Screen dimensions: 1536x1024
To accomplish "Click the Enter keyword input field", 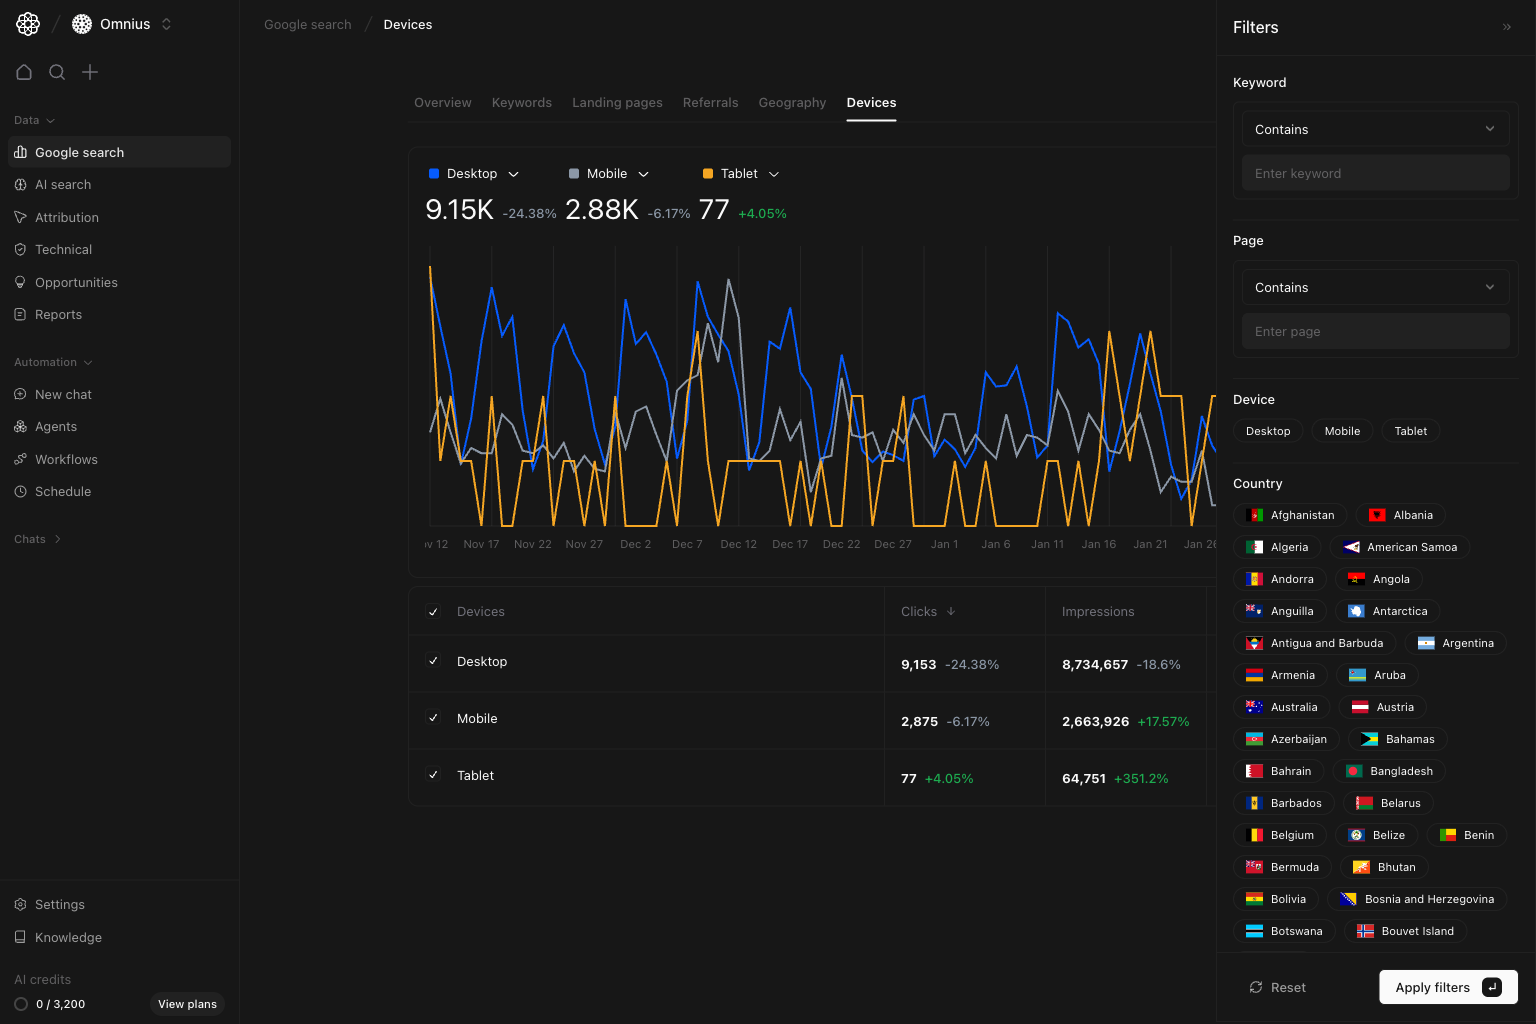I will click(x=1375, y=173).
